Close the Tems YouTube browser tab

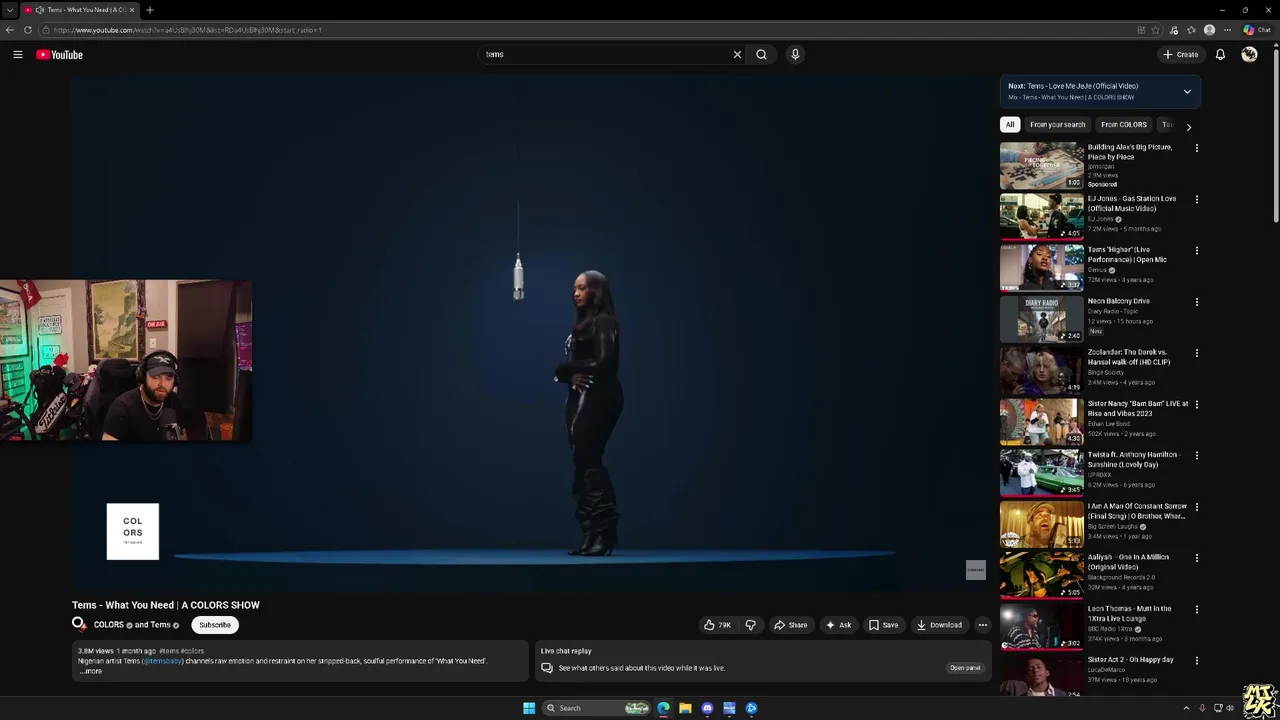pyautogui.click(x=131, y=10)
